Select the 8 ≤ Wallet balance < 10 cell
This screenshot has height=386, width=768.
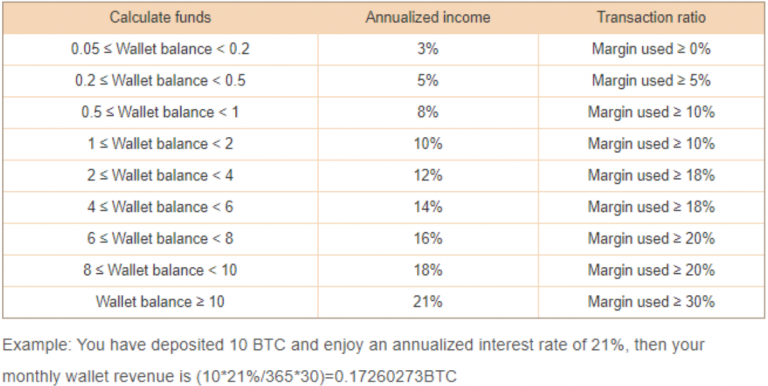[160, 270]
